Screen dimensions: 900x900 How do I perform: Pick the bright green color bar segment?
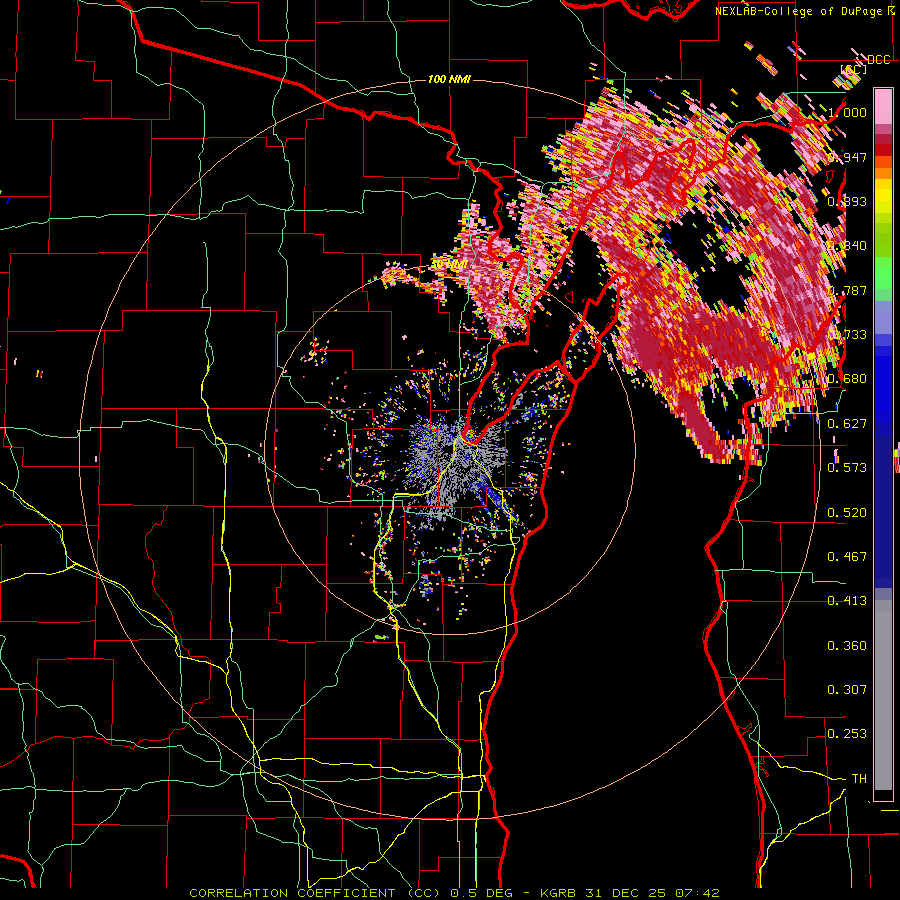click(883, 274)
